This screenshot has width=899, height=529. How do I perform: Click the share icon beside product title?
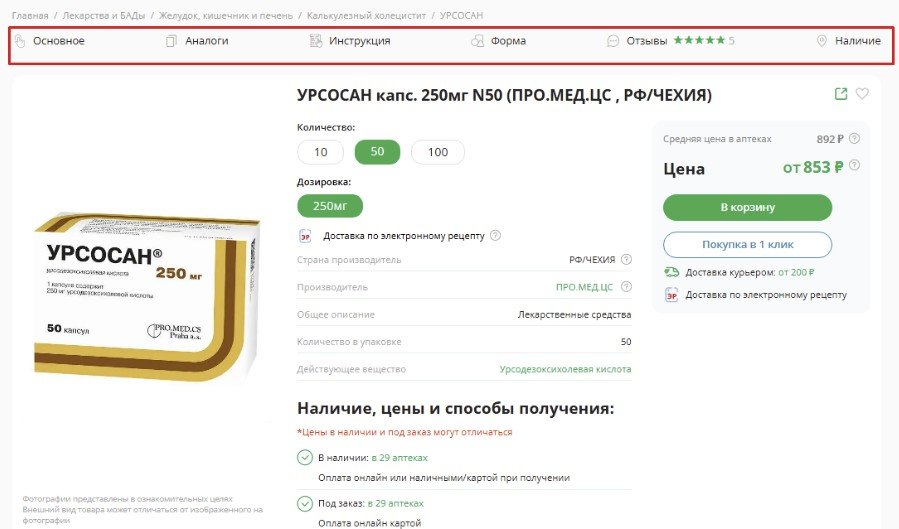(841, 94)
